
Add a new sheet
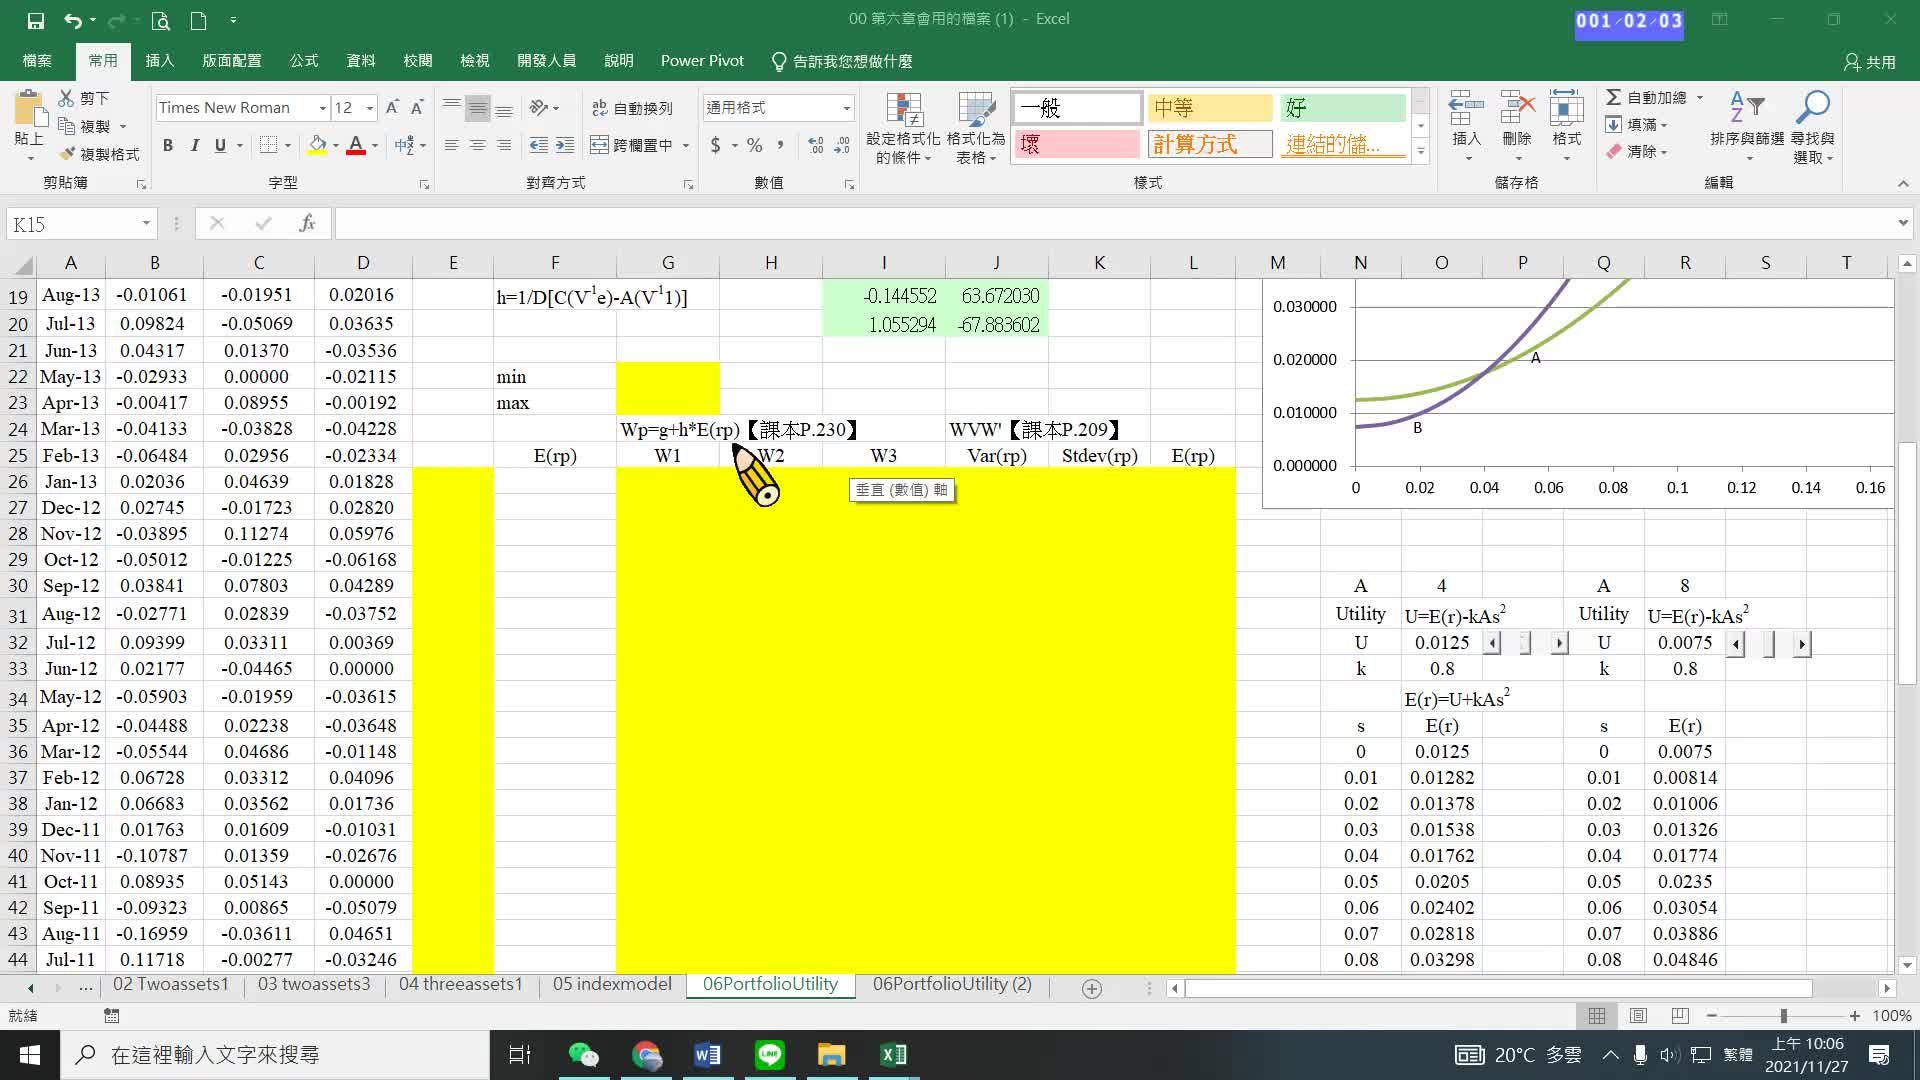click(1092, 988)
